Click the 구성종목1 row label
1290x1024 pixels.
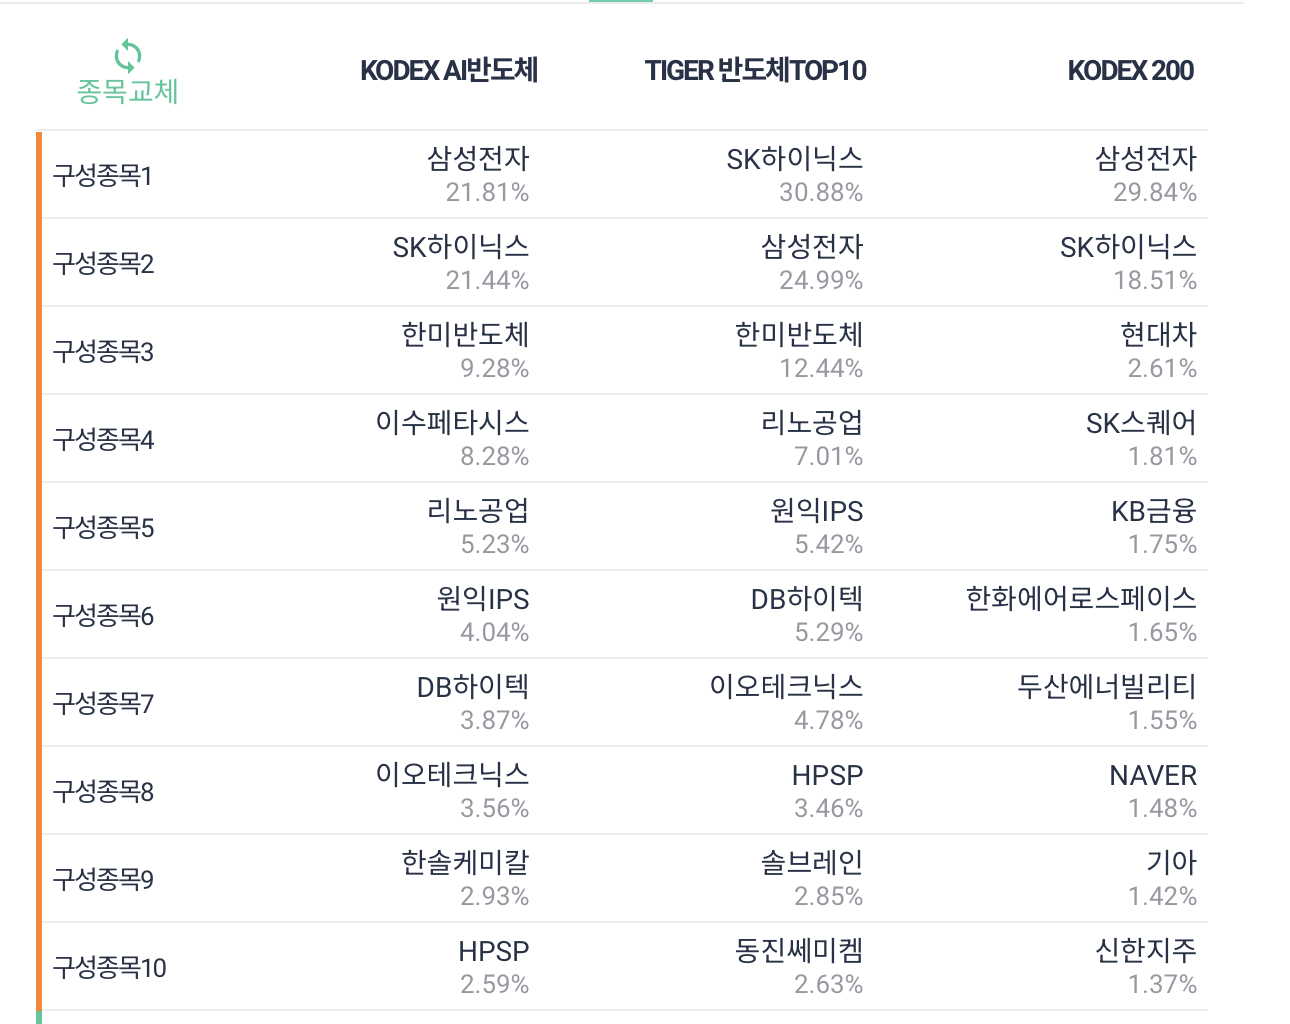(x=102, y=176)
